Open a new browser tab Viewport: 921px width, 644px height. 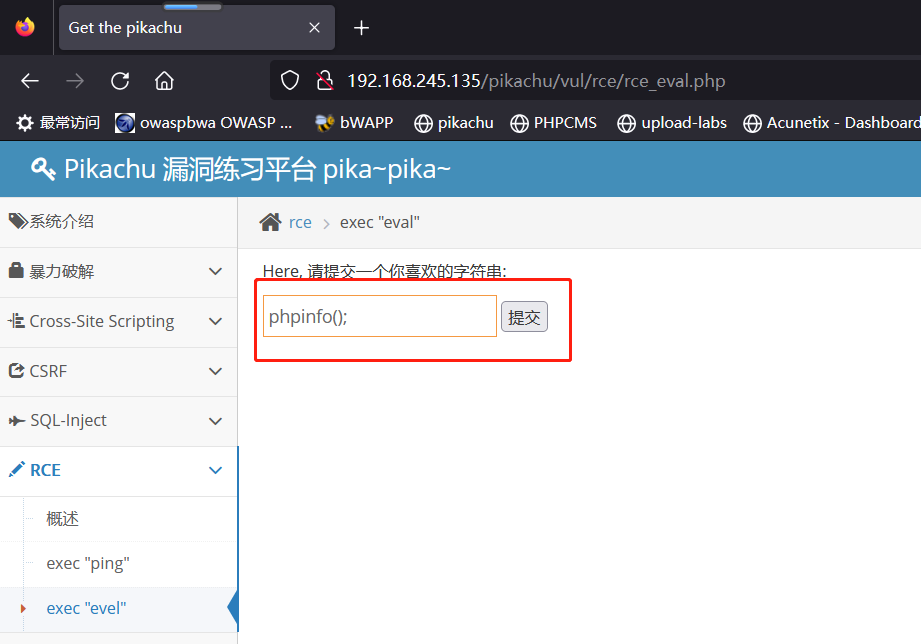click(361, 28)
